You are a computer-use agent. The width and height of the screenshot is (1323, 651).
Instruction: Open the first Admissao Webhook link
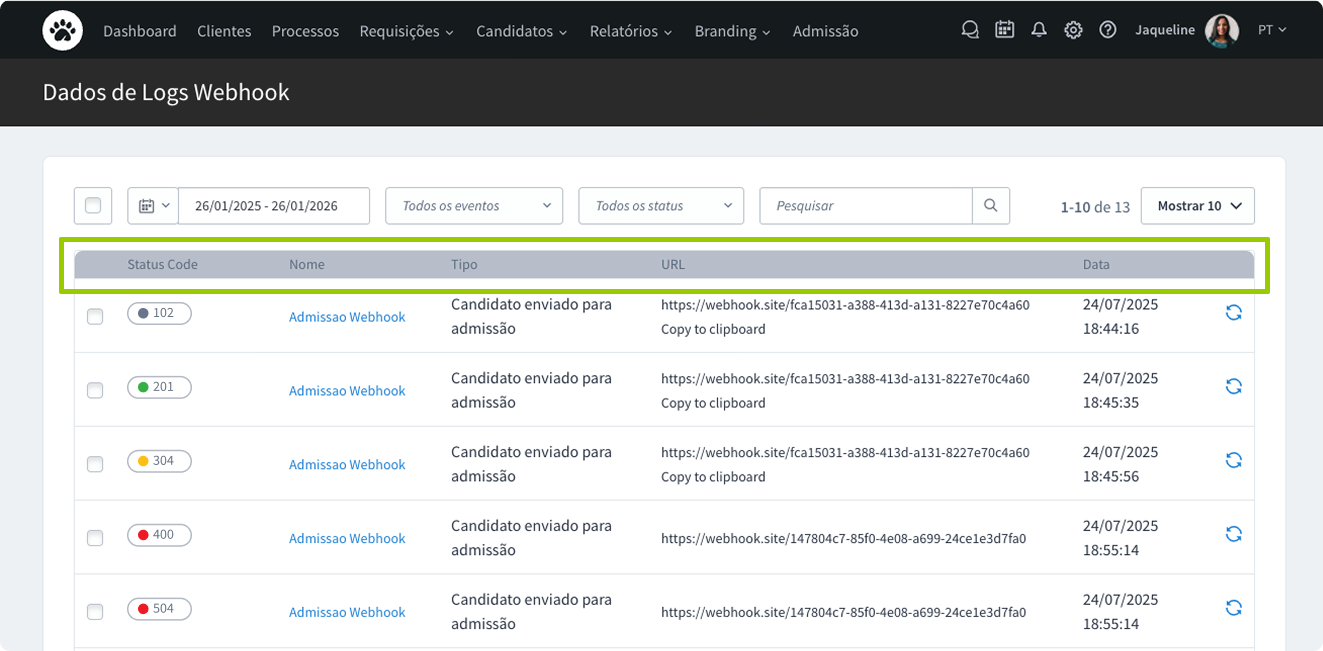347,316
